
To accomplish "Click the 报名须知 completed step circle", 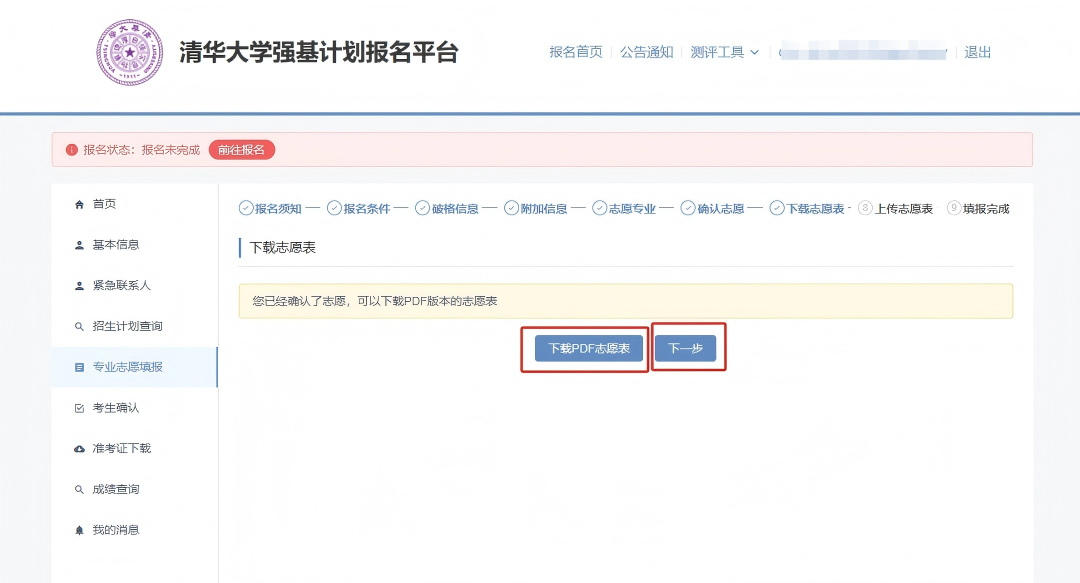I will click(x=246, y=208).
